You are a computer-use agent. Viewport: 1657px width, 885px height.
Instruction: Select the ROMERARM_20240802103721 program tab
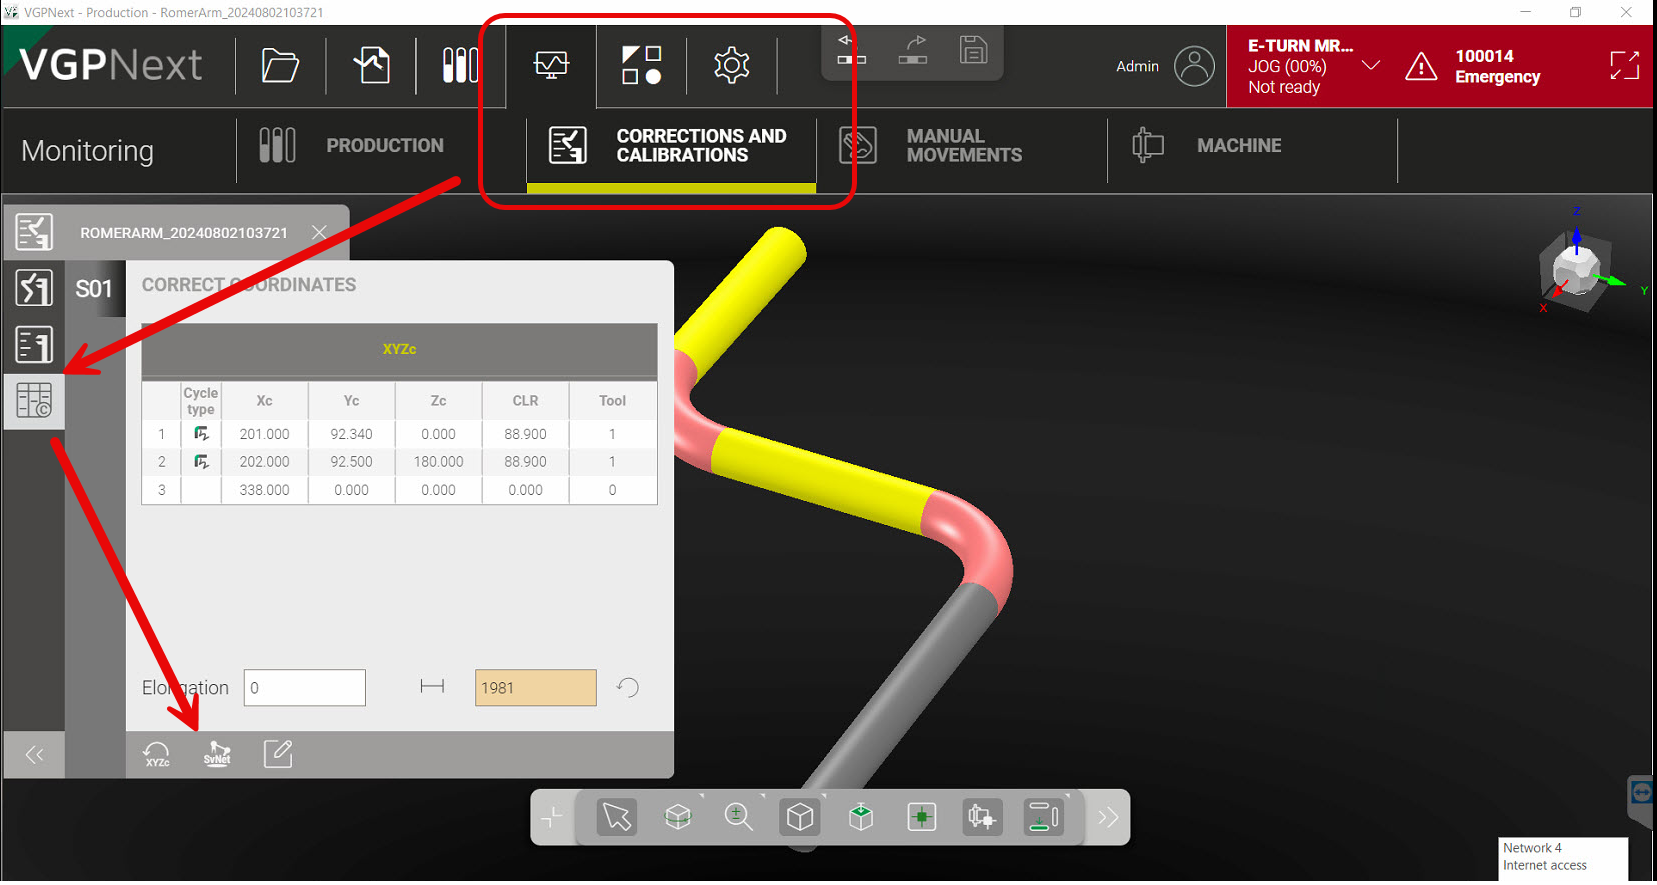[184, 233]
